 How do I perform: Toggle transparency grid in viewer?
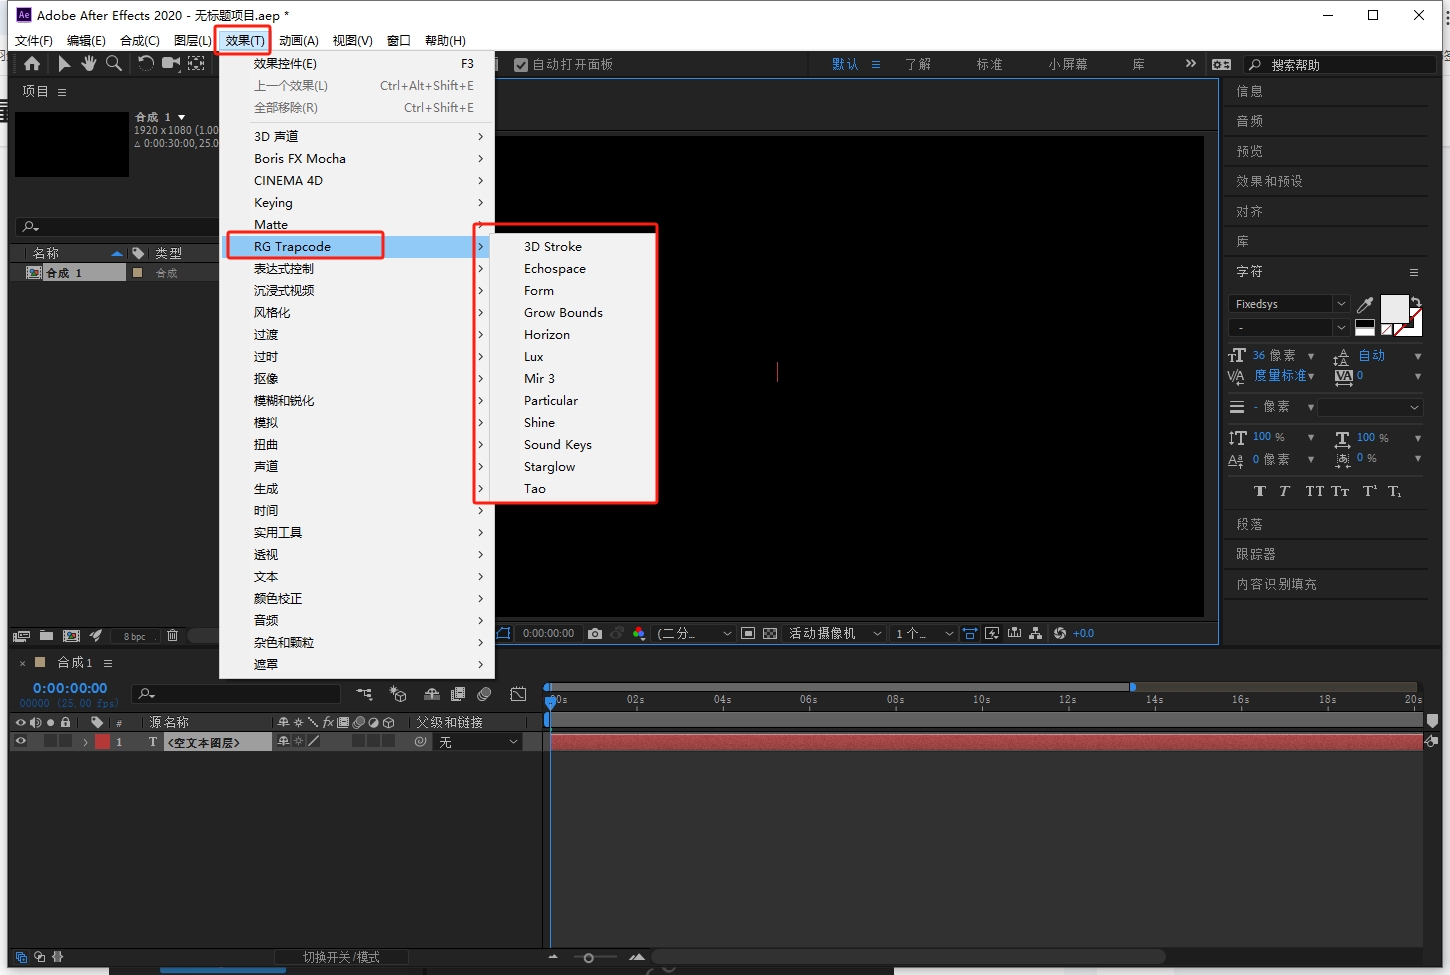pos(770,633)
